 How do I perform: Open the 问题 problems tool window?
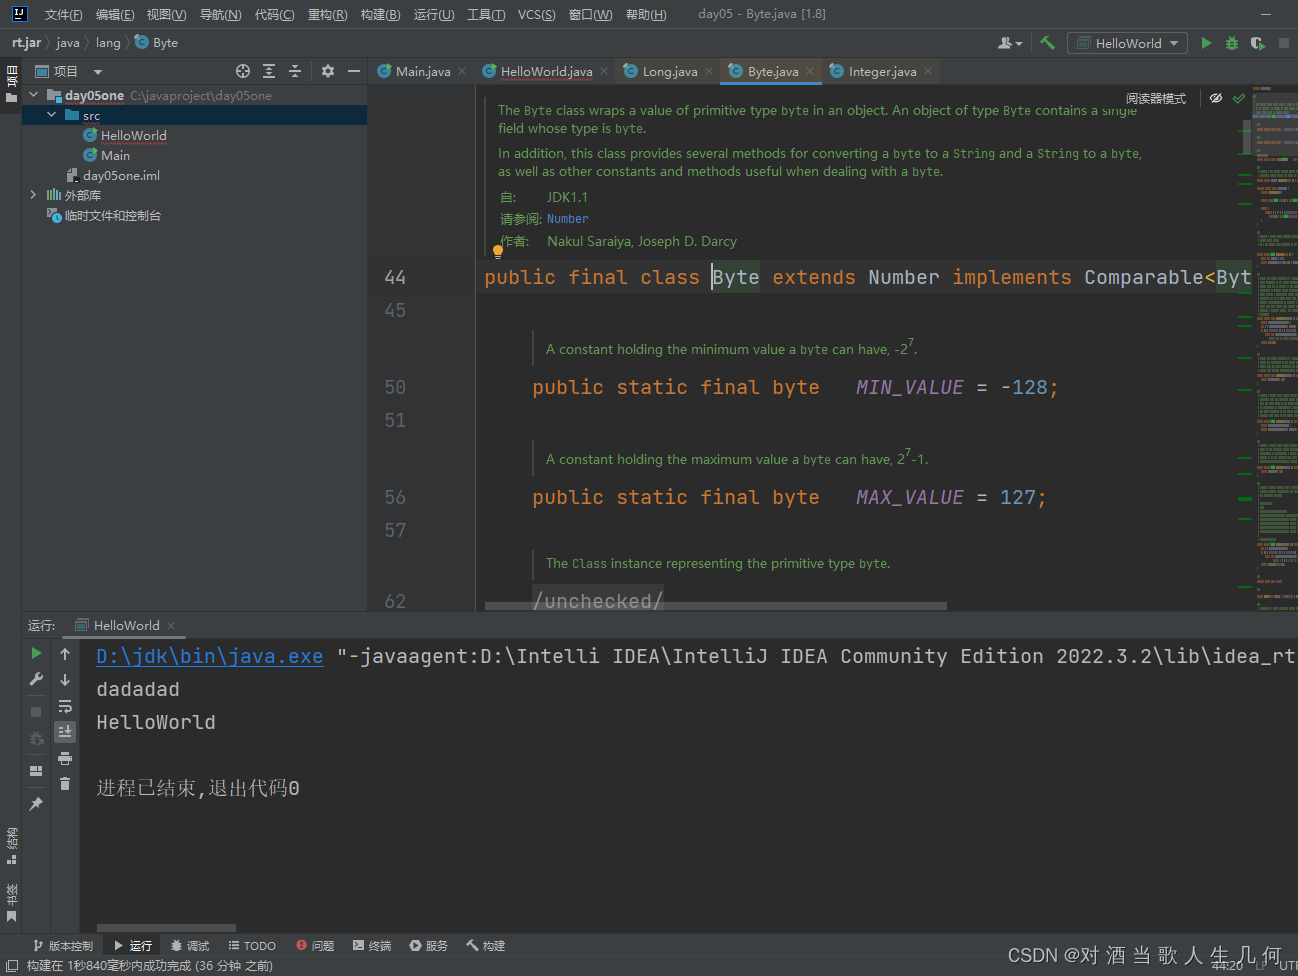315,946
